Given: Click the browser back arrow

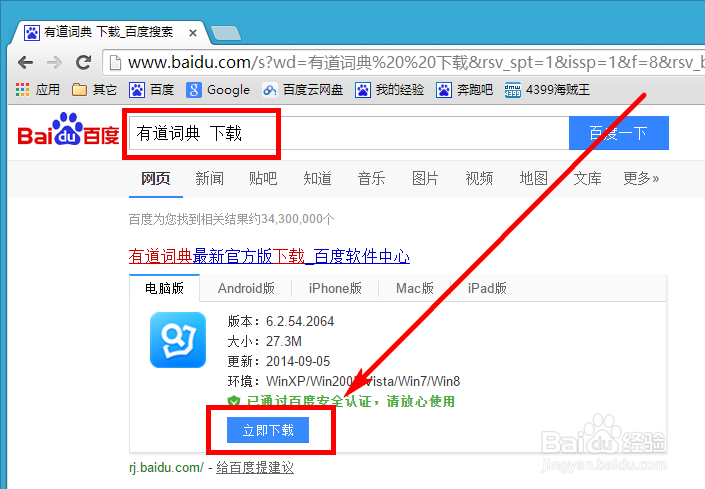Looking at the screenshot, I should [x=26, y=62].
